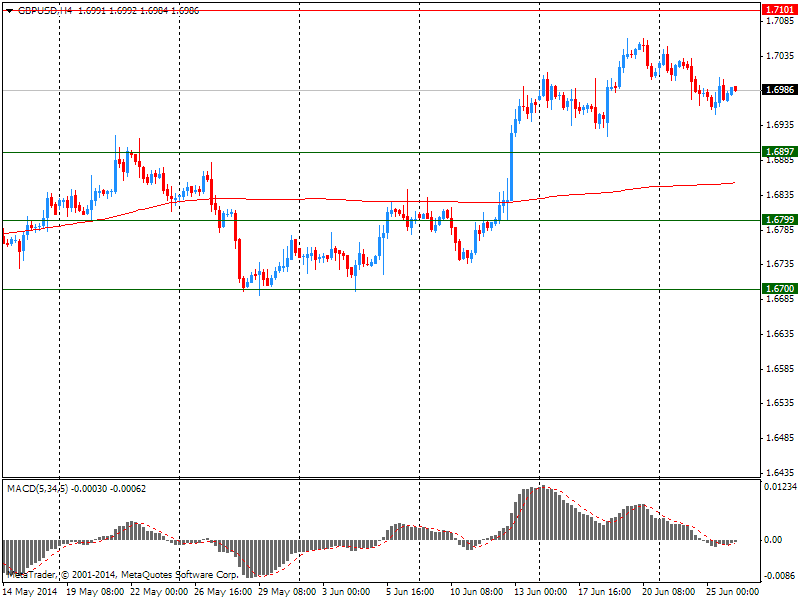This screenshot has height=600, width=800.
Task: Click the -0.0086 MACD scale value
Action: (780, 576)
